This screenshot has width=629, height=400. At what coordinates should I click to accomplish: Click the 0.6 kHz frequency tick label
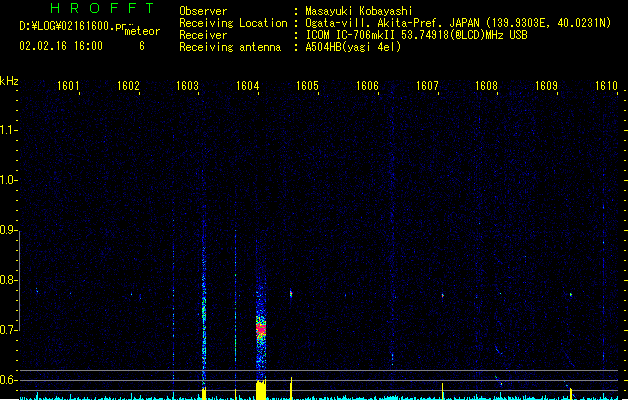tap(7, 380)
